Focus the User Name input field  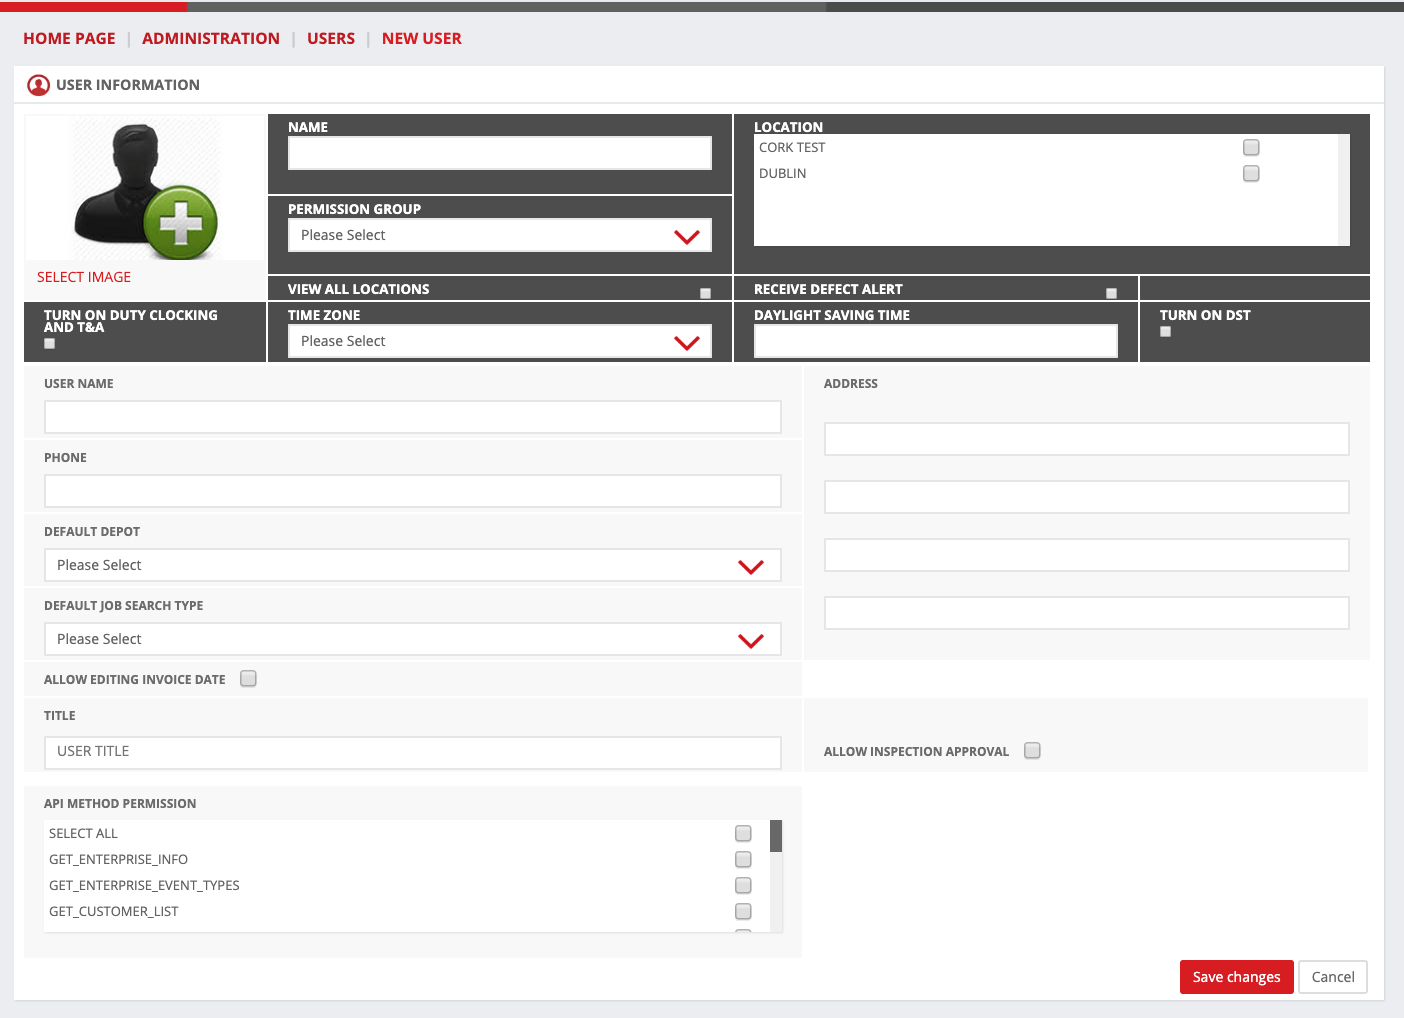point(413,417)
